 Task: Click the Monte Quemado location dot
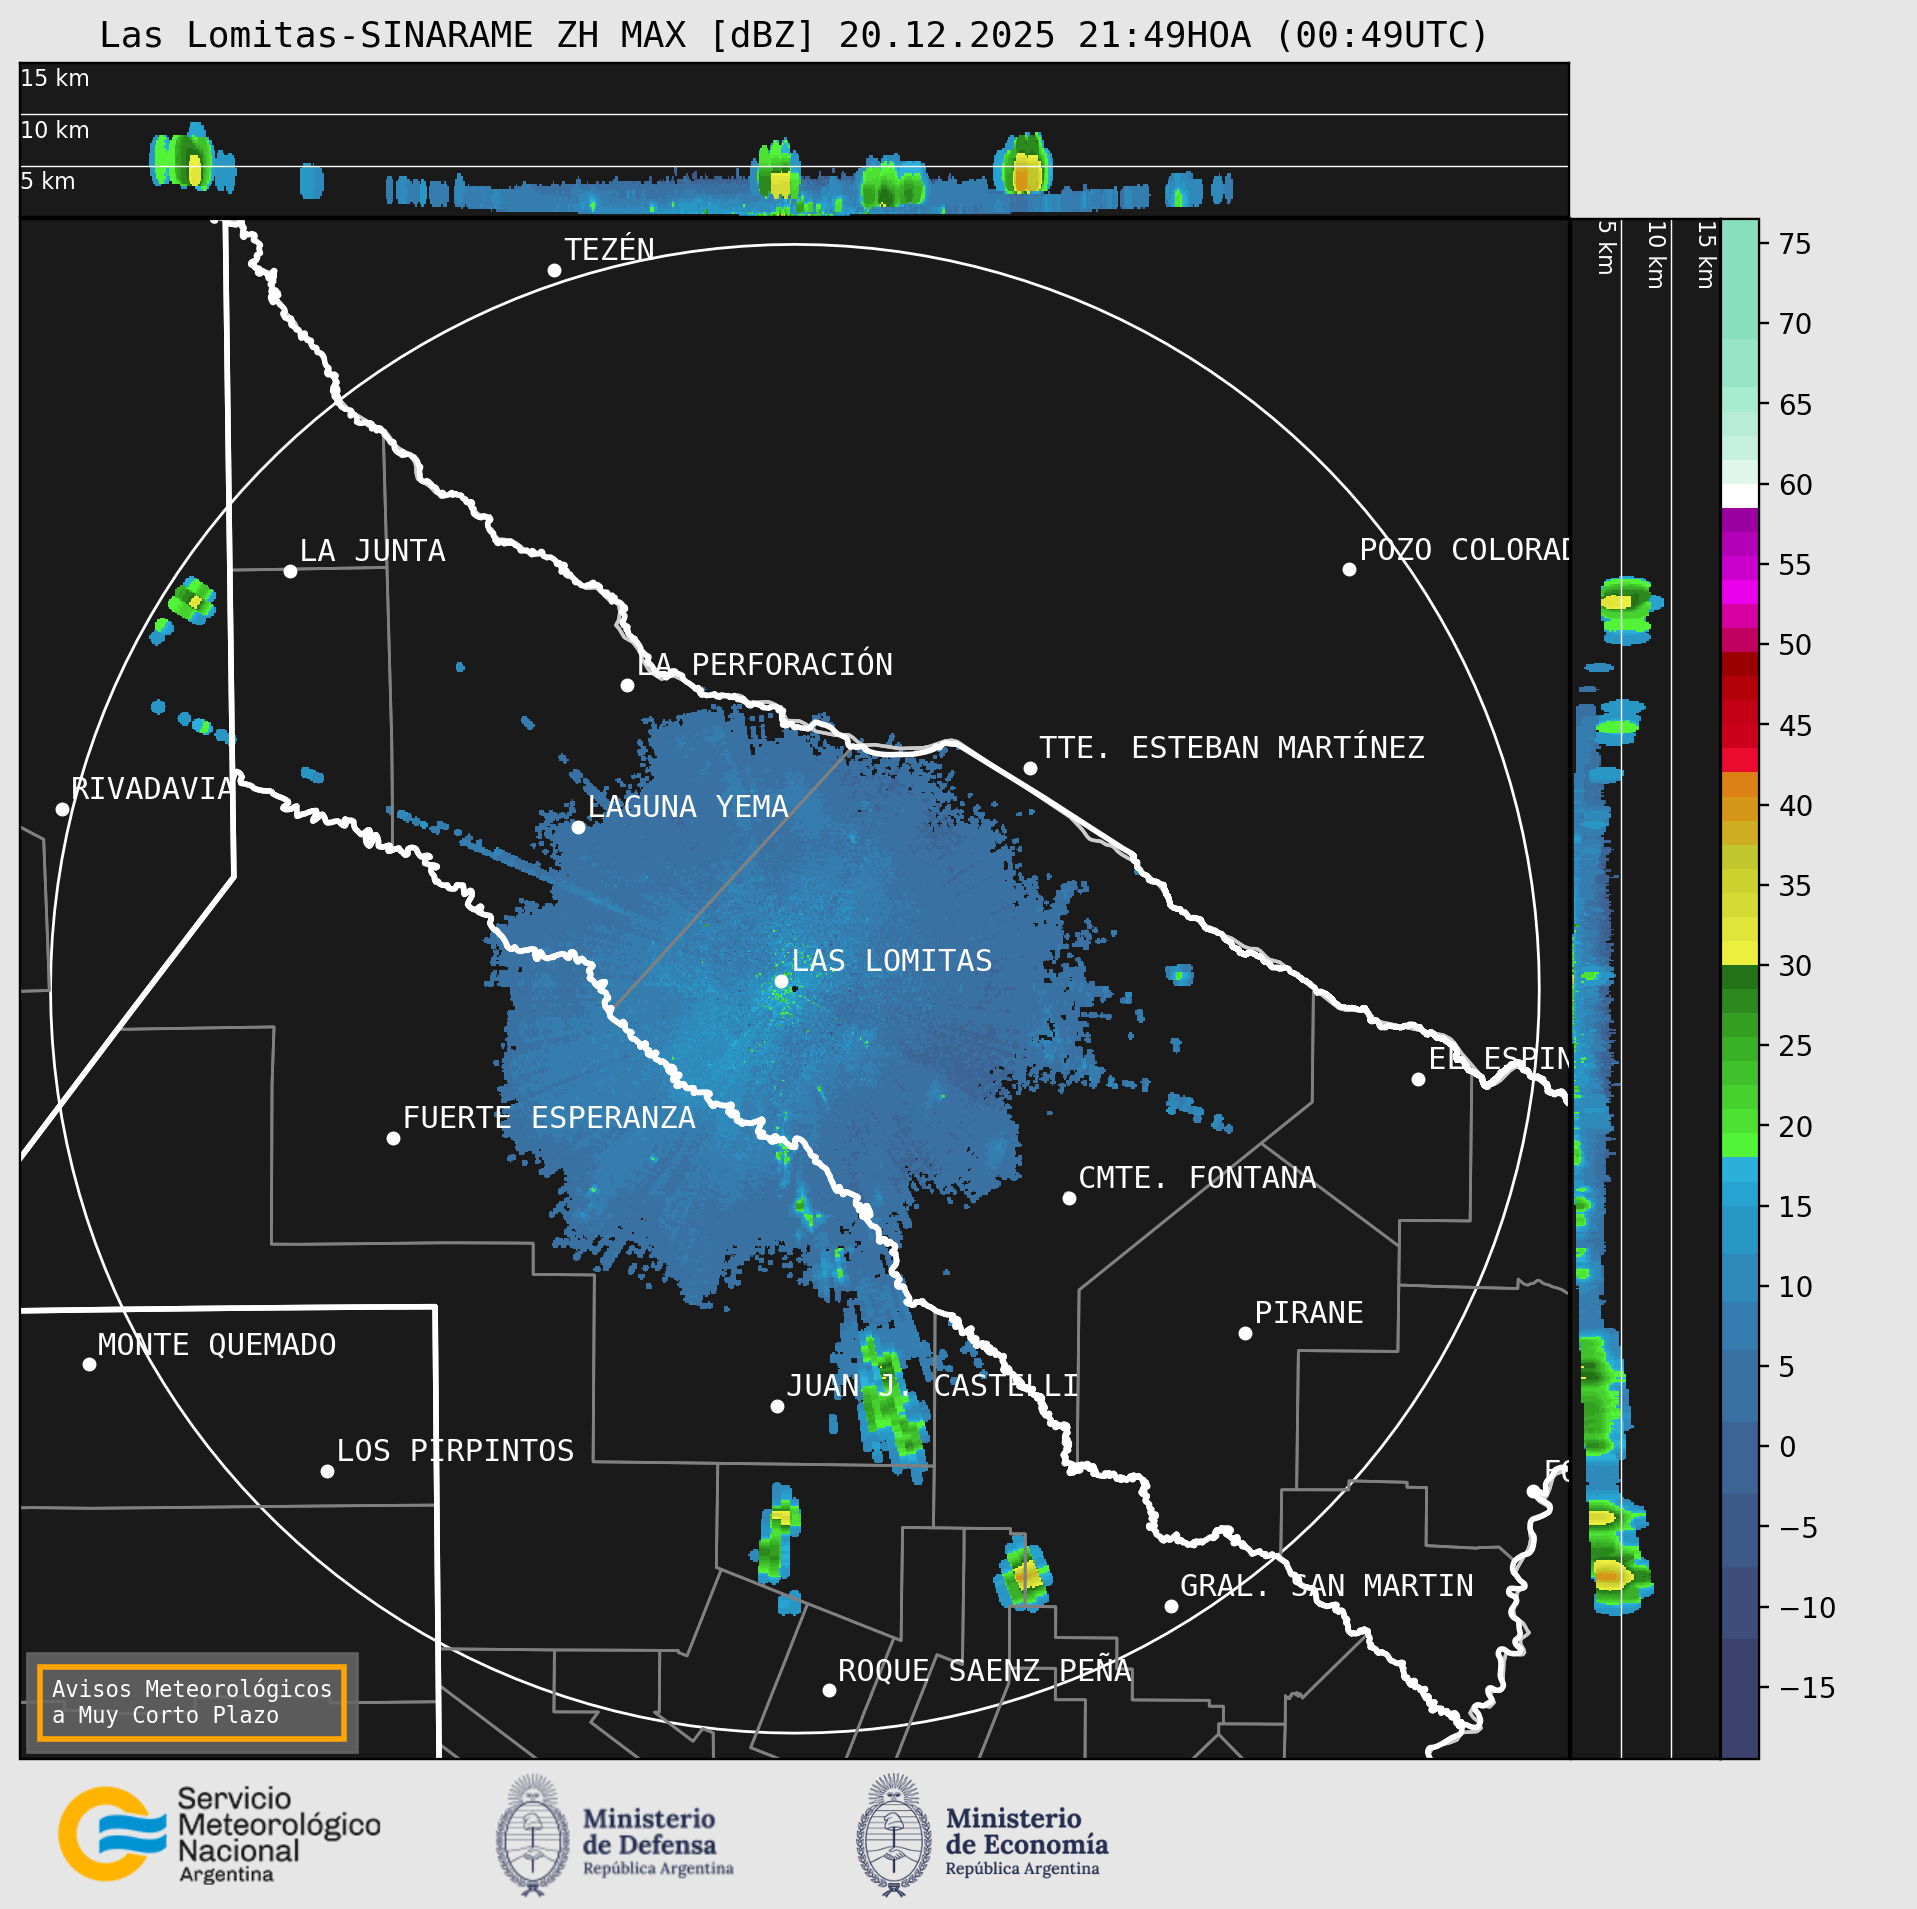click(89, 1364)
